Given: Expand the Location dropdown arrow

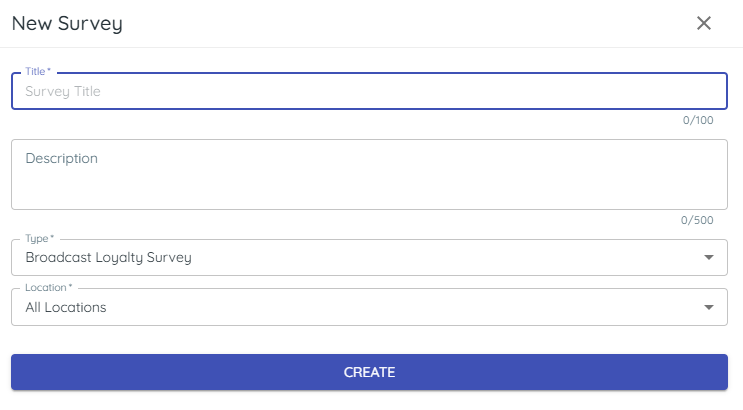Looking at the screenshot, I should (x=709, y=307).
